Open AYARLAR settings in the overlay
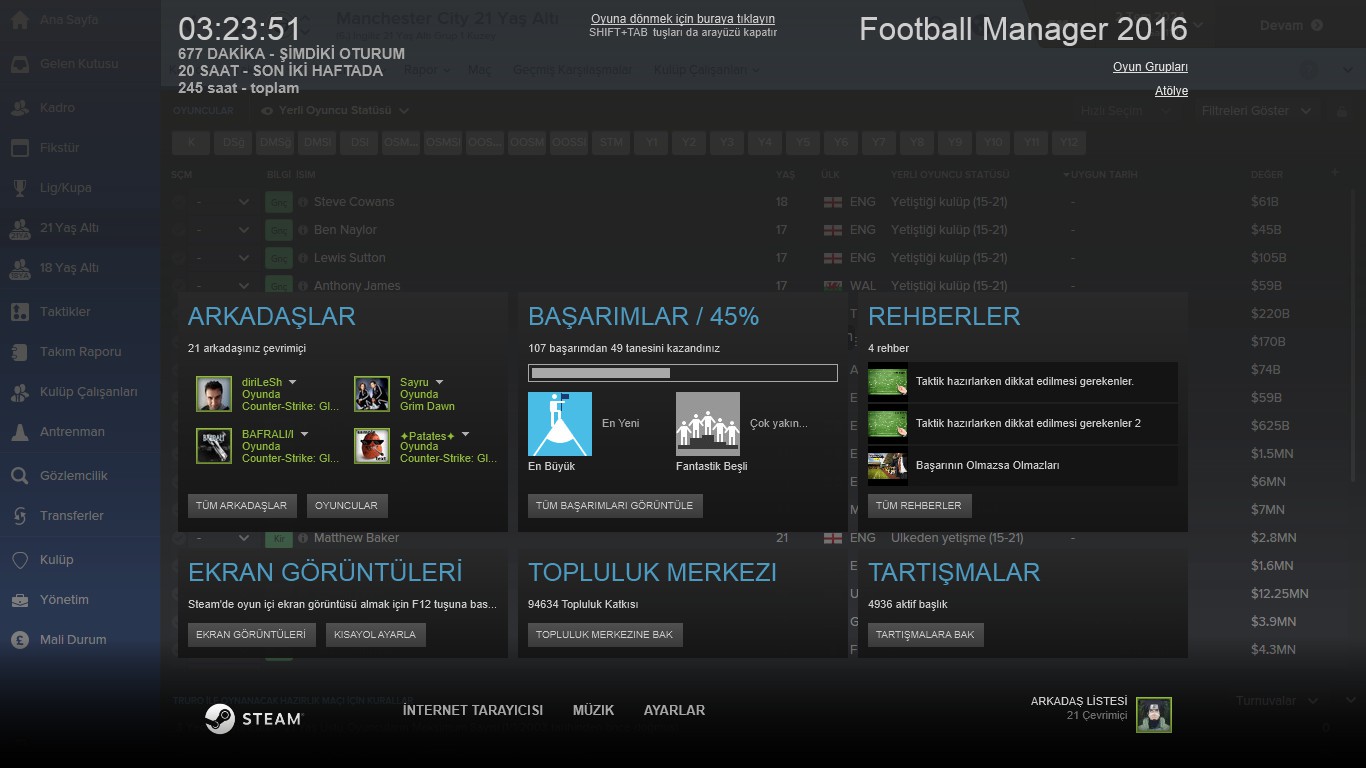Screen dimensions: 1366x768 click(674, 710)
